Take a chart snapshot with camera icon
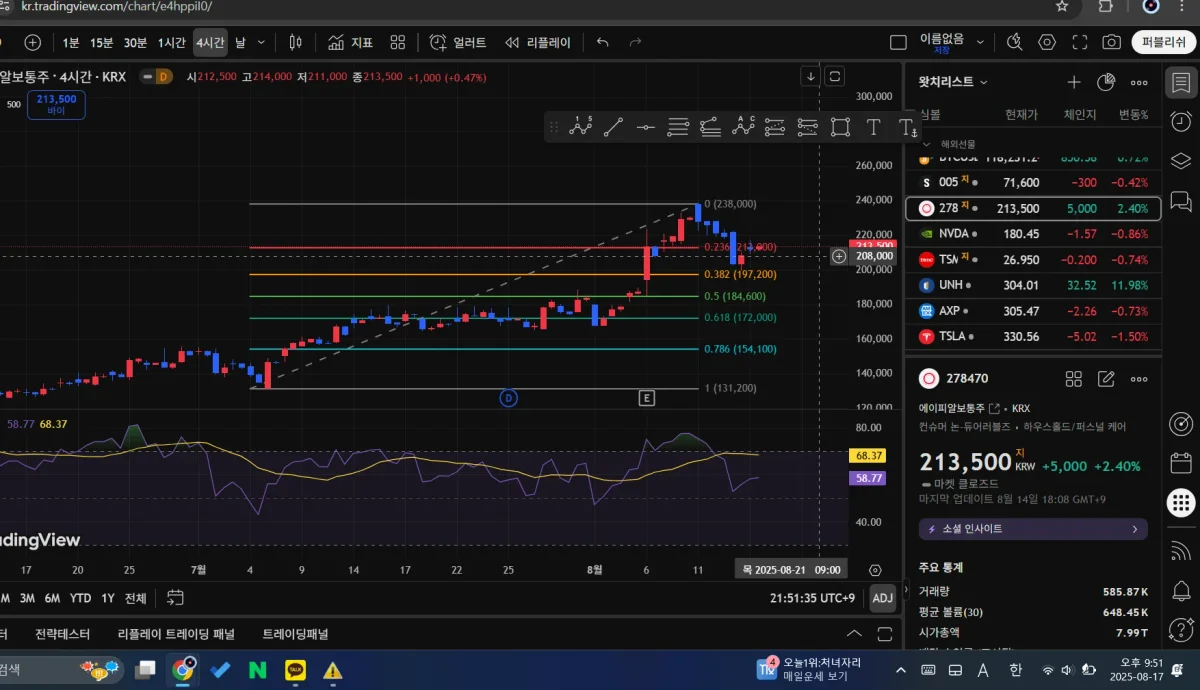 coord(1111,42)
